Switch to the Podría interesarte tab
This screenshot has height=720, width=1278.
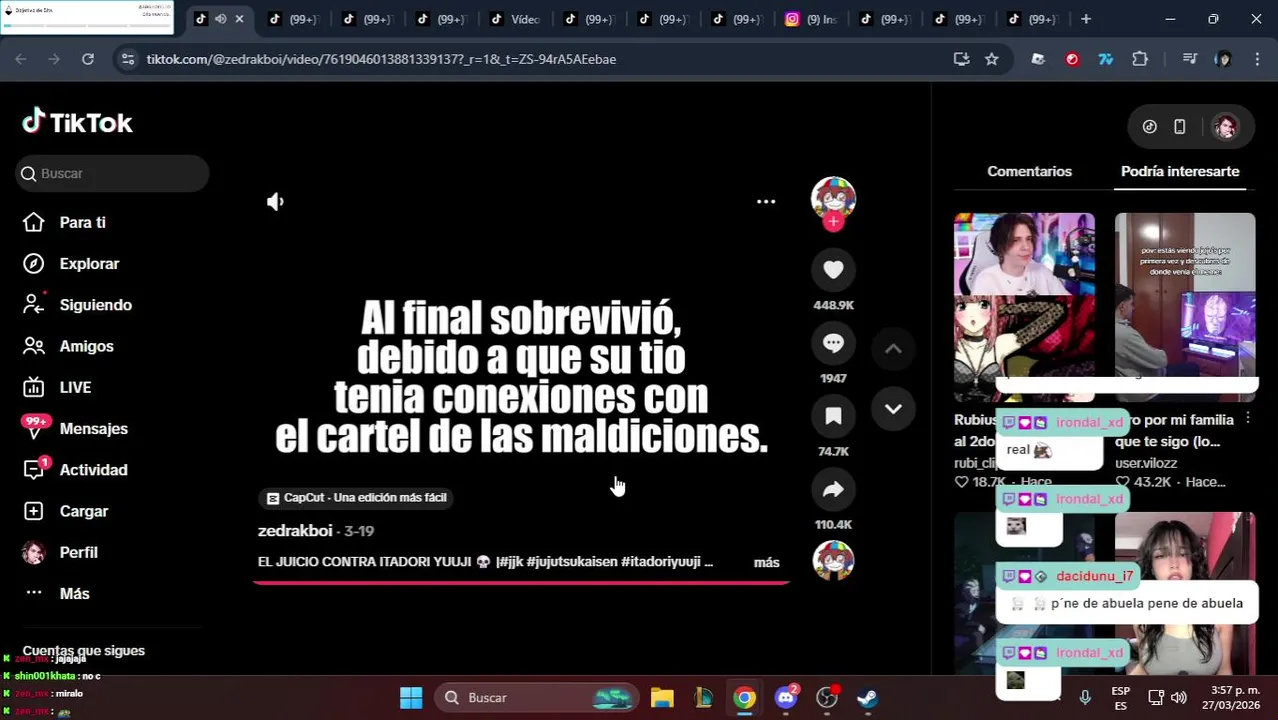click(x=1180, y=171)
